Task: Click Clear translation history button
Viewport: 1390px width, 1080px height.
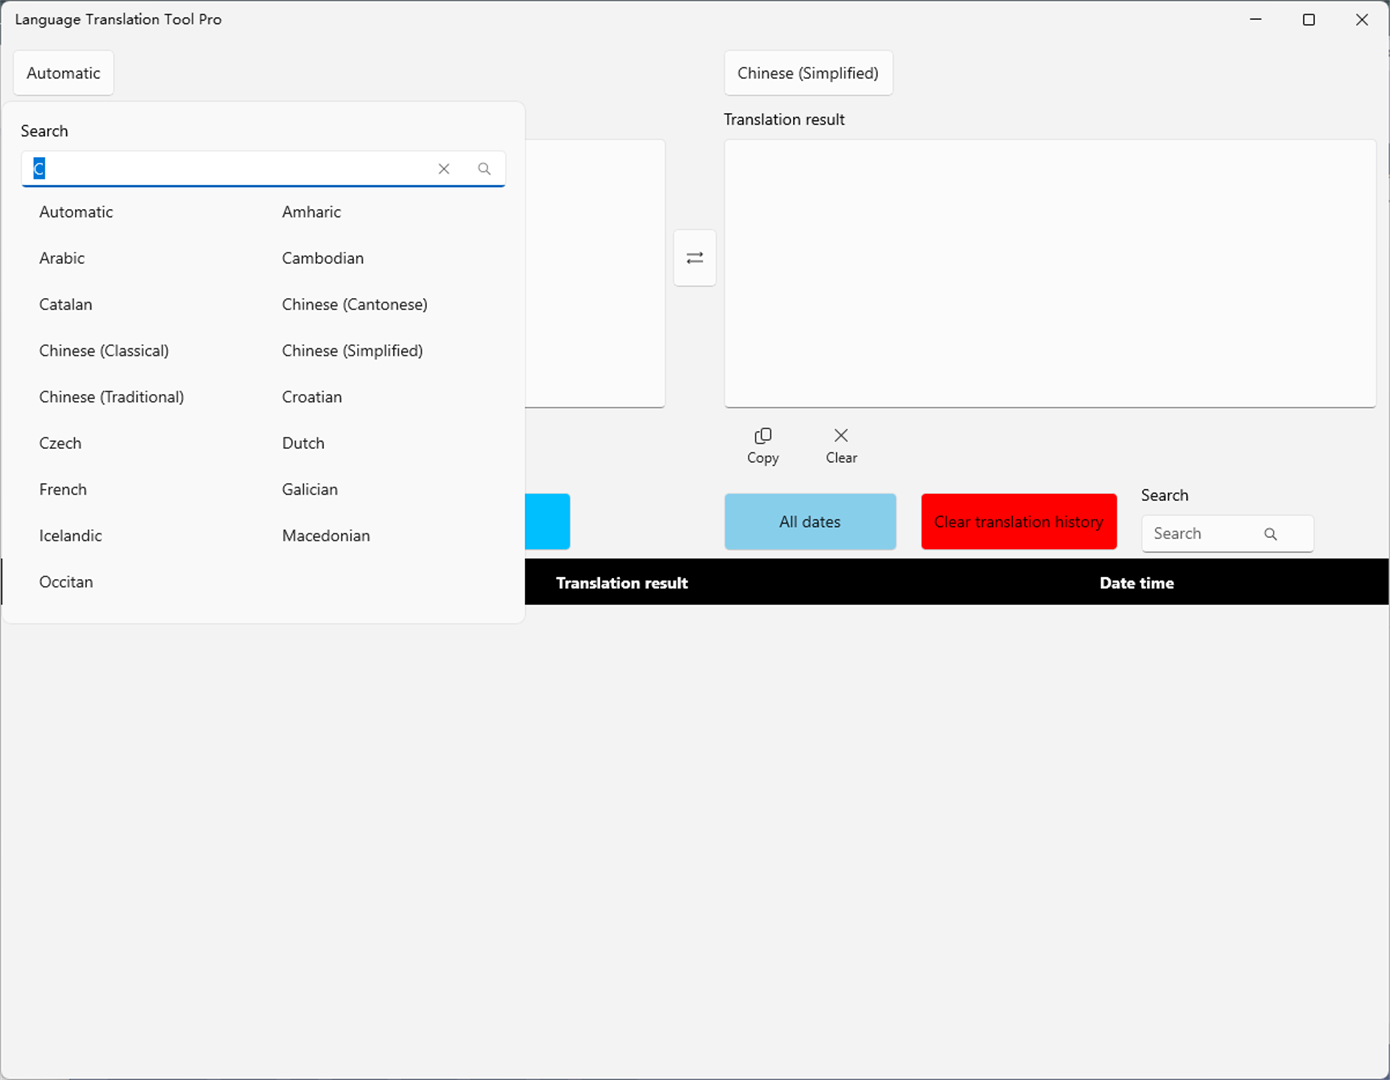Action: [1019, 522]
